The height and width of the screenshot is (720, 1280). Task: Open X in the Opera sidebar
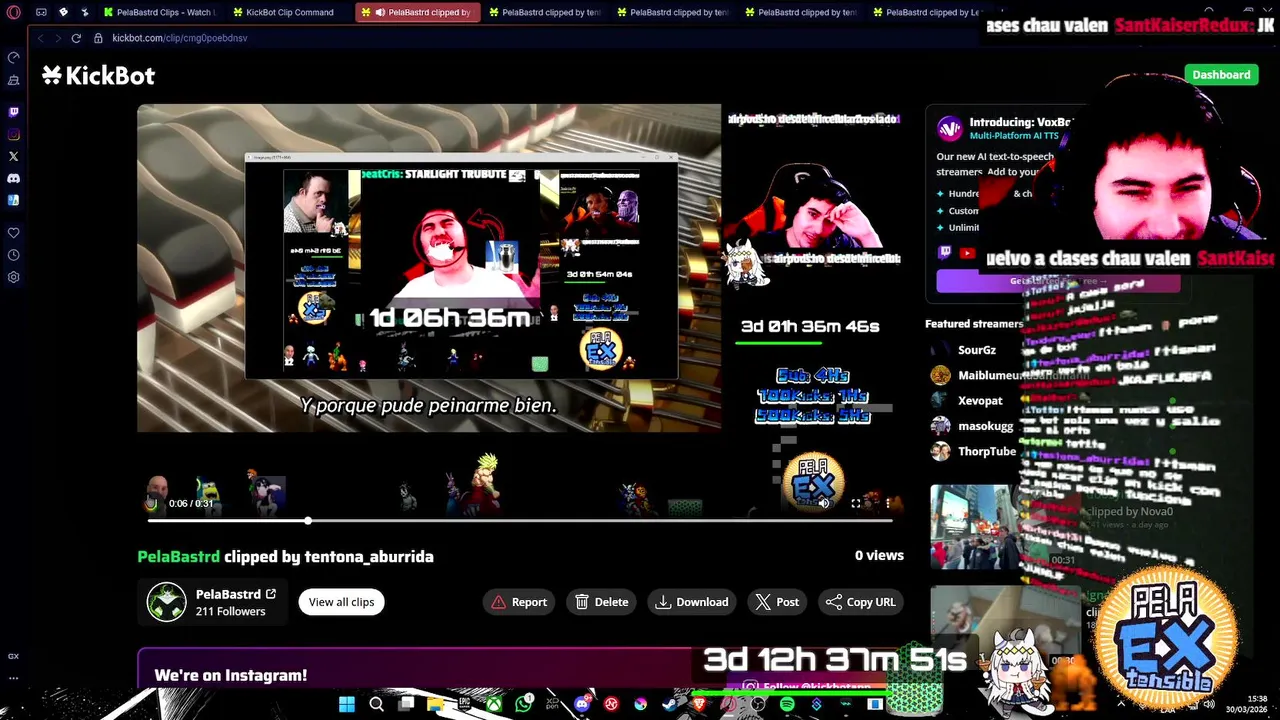tap(13, 156)
